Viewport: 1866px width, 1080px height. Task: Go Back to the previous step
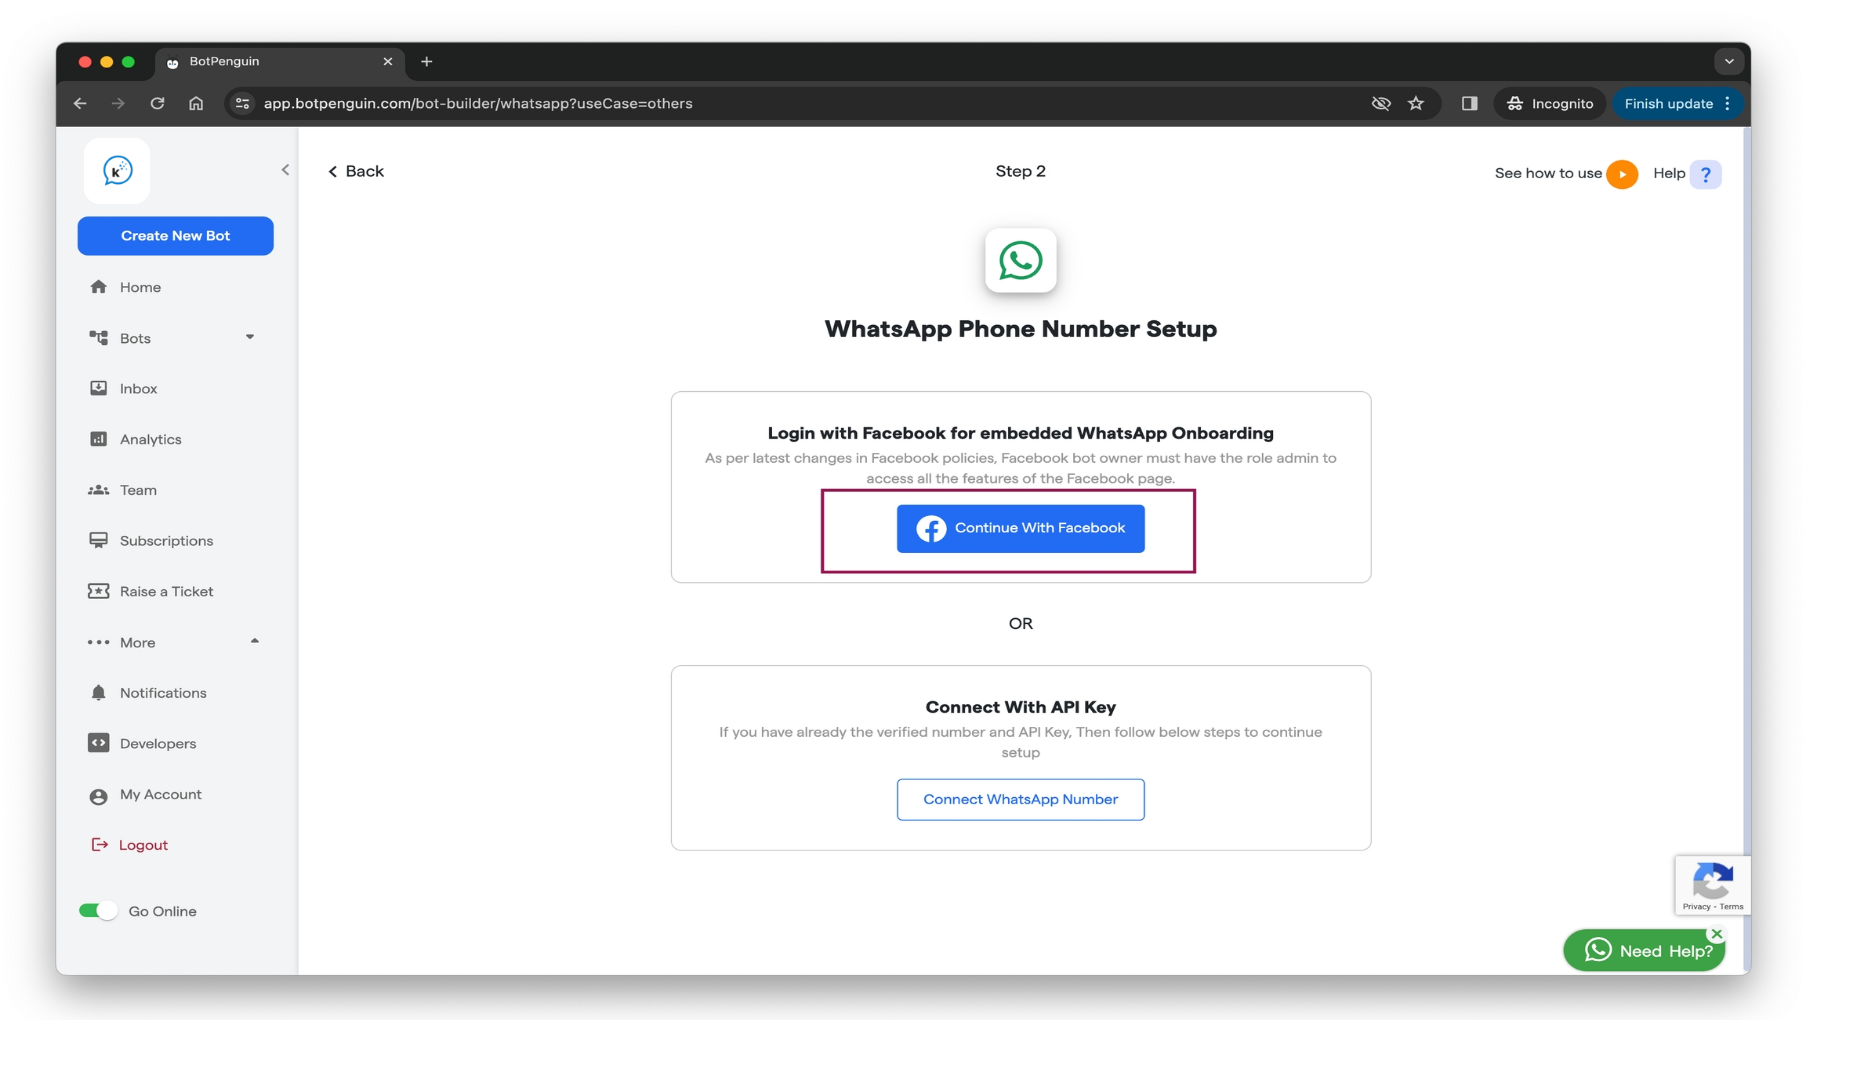355,171
